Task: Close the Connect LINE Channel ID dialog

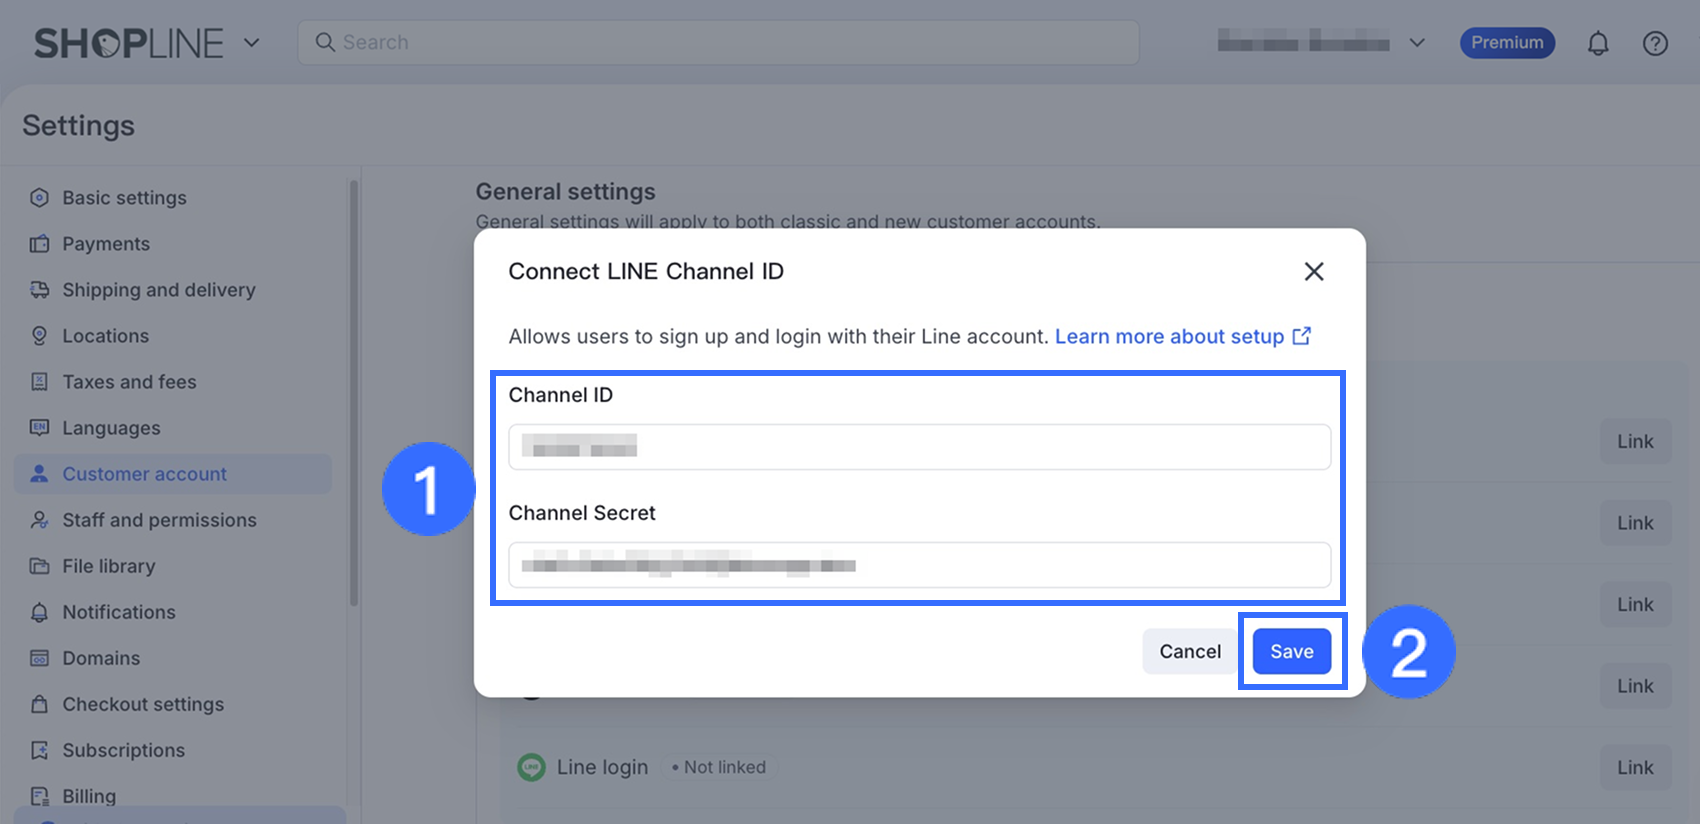Action: (1314, 271)
